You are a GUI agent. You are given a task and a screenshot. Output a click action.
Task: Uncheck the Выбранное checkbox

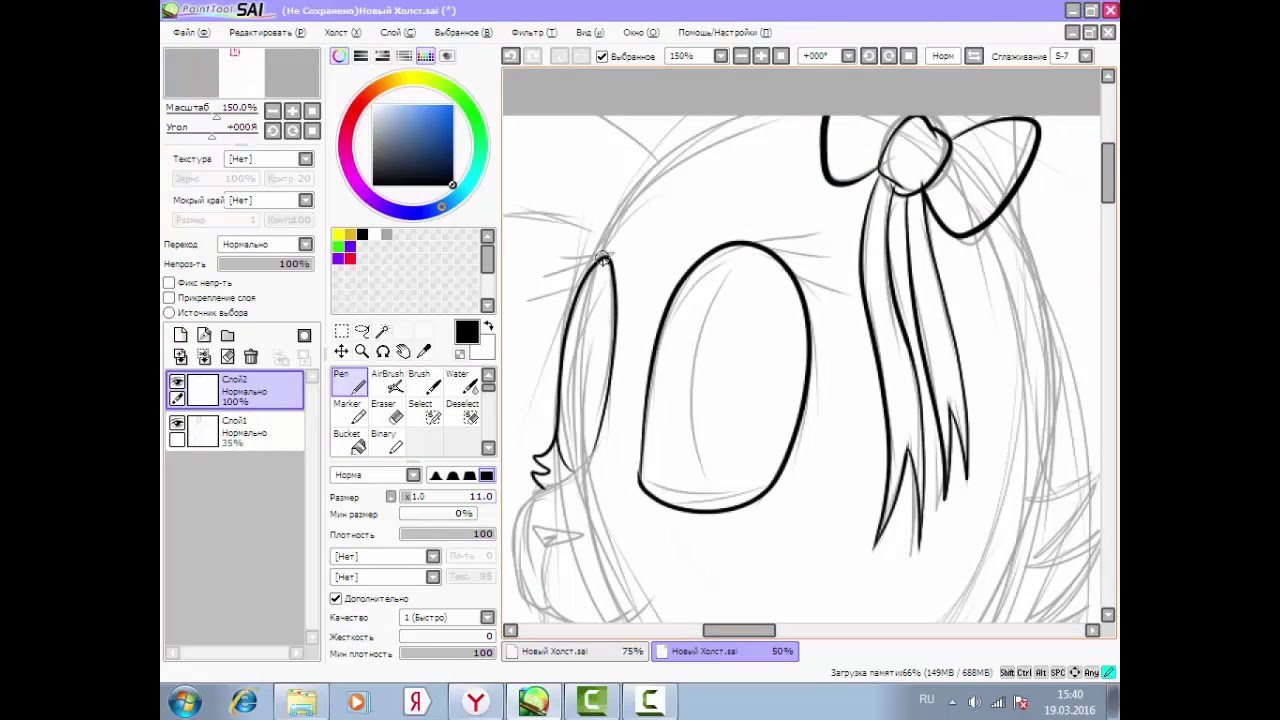pyautogui.click(x=602, y=57)
